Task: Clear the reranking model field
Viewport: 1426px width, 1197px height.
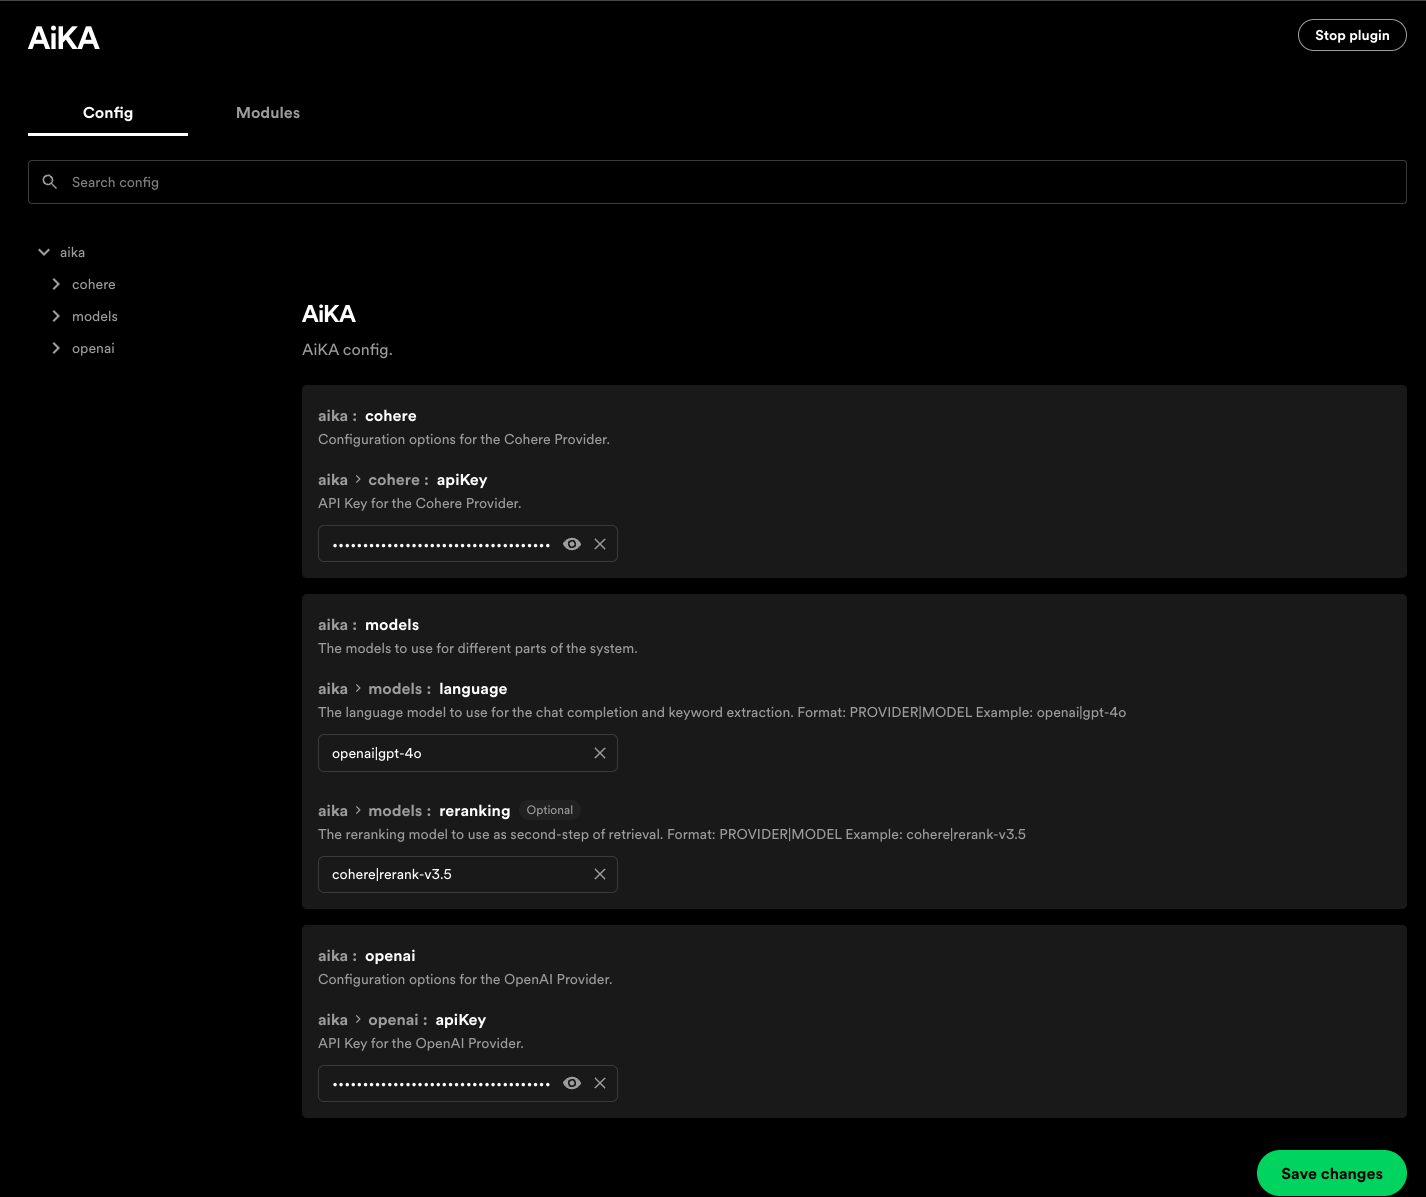Action: 600,874
